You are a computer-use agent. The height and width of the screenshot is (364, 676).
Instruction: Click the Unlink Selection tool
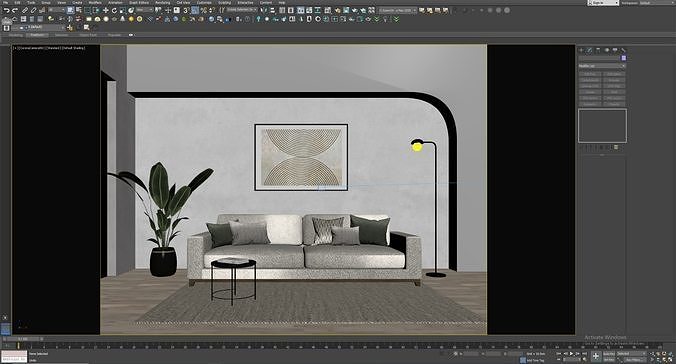pos(34,10)
